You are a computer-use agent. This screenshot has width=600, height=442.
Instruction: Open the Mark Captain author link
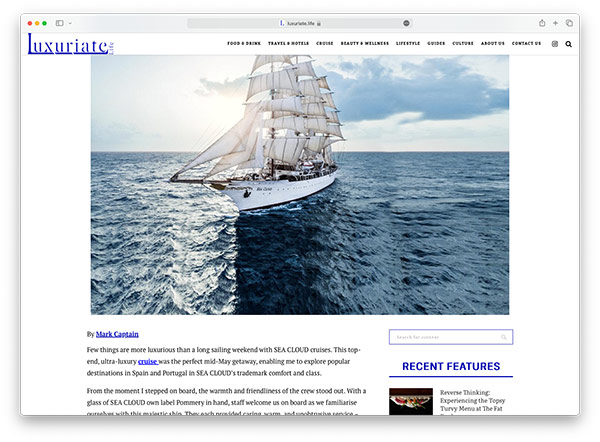point(118,334)
